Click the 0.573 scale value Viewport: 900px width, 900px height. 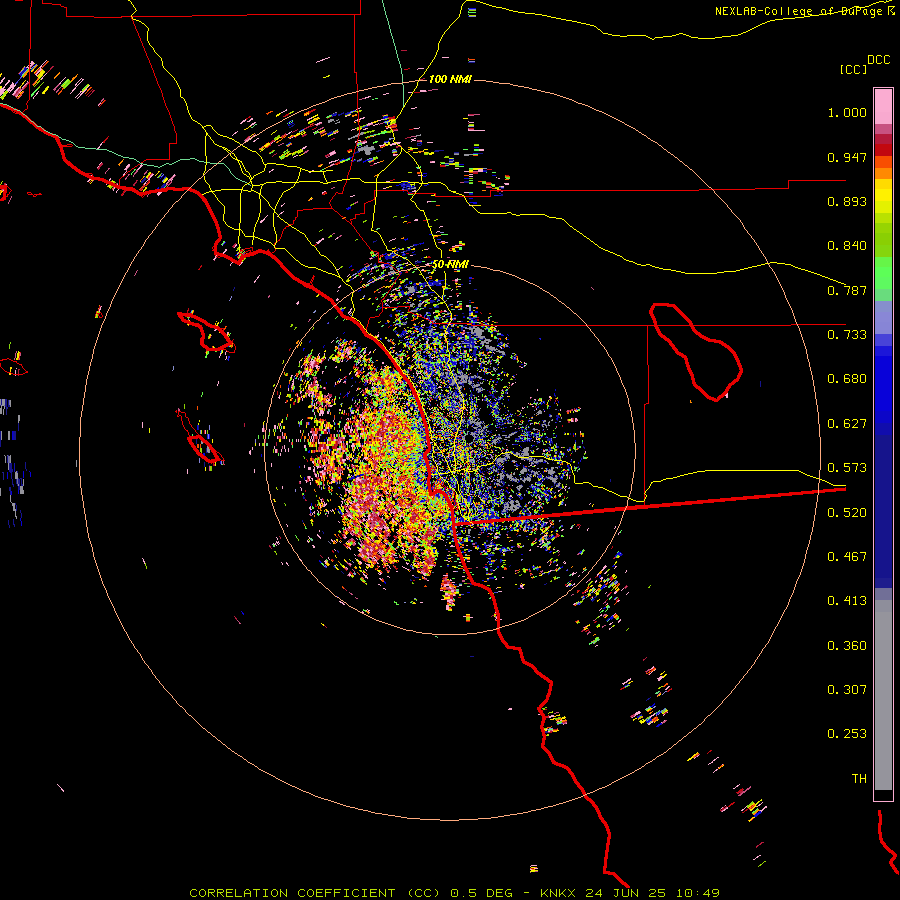(x=847, y=468)
